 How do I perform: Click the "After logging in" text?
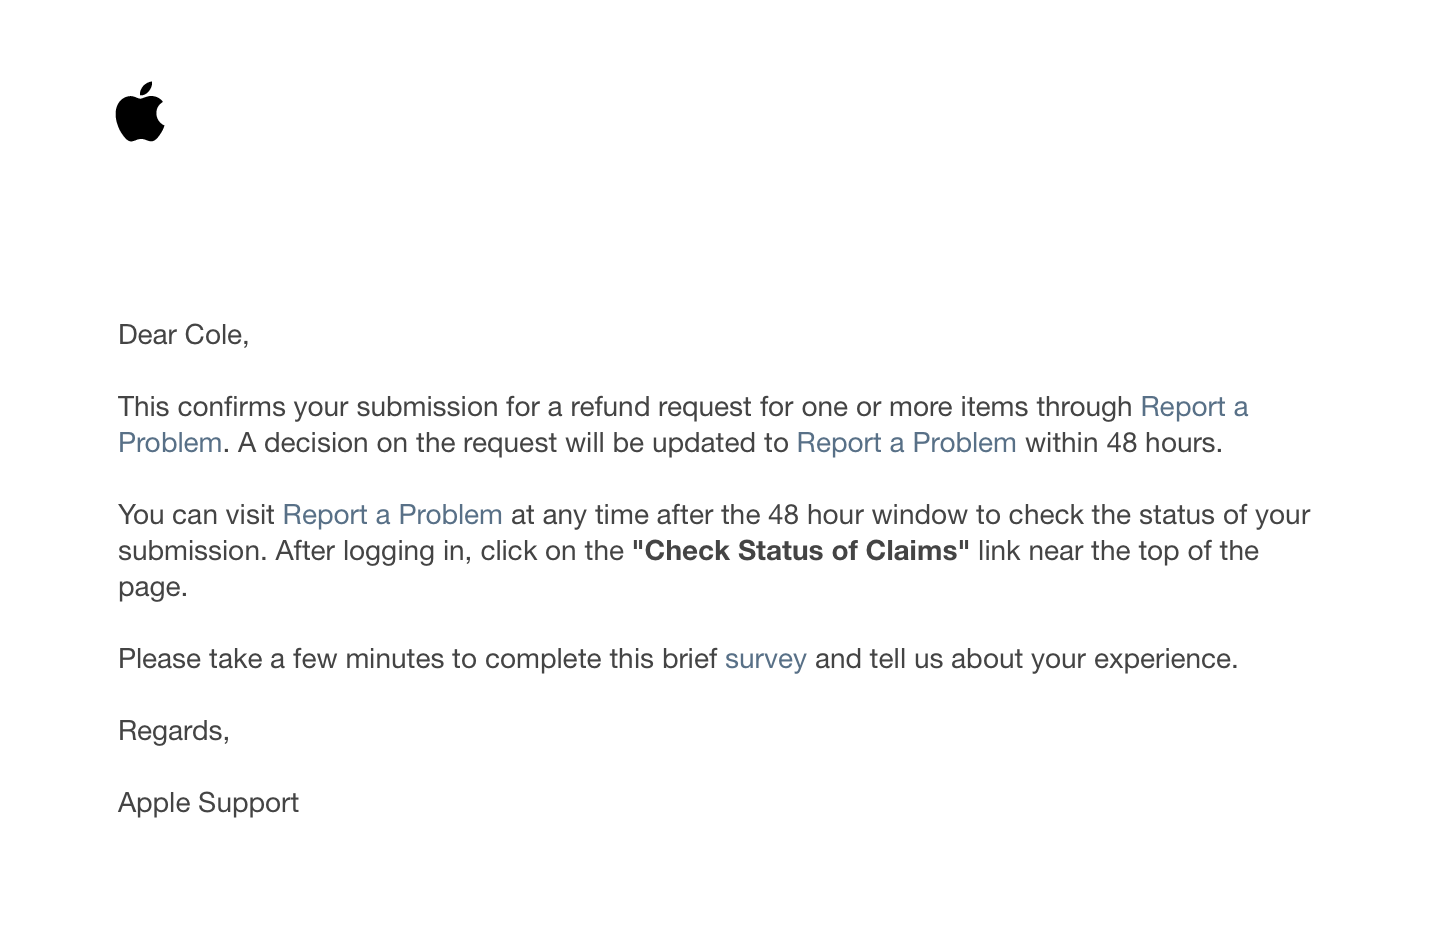pos(373,551)
